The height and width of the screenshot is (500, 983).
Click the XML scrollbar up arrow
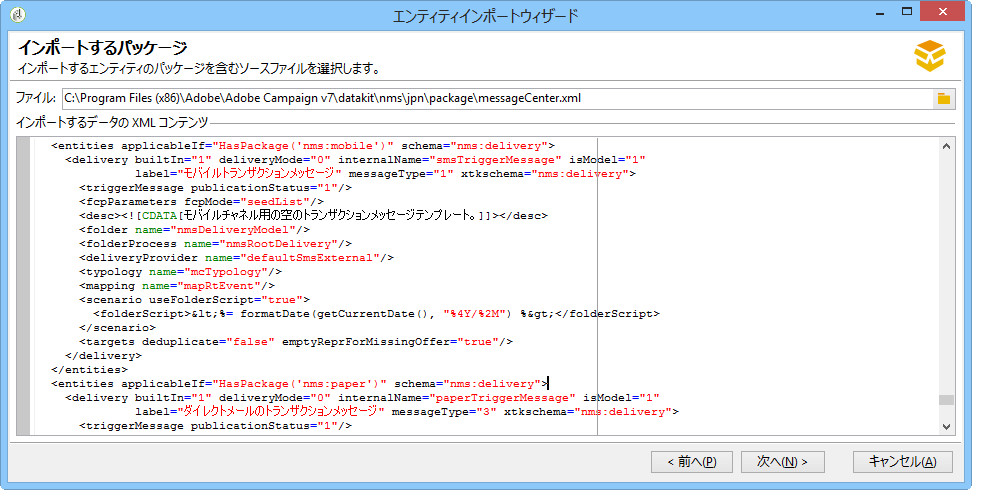click(947, 146)
